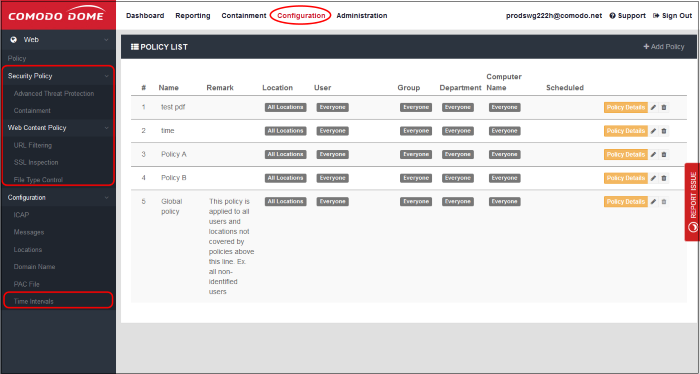Open Locations configuration
The width and height of the screenshot is (700, 374).
click(x=28, y=250)
